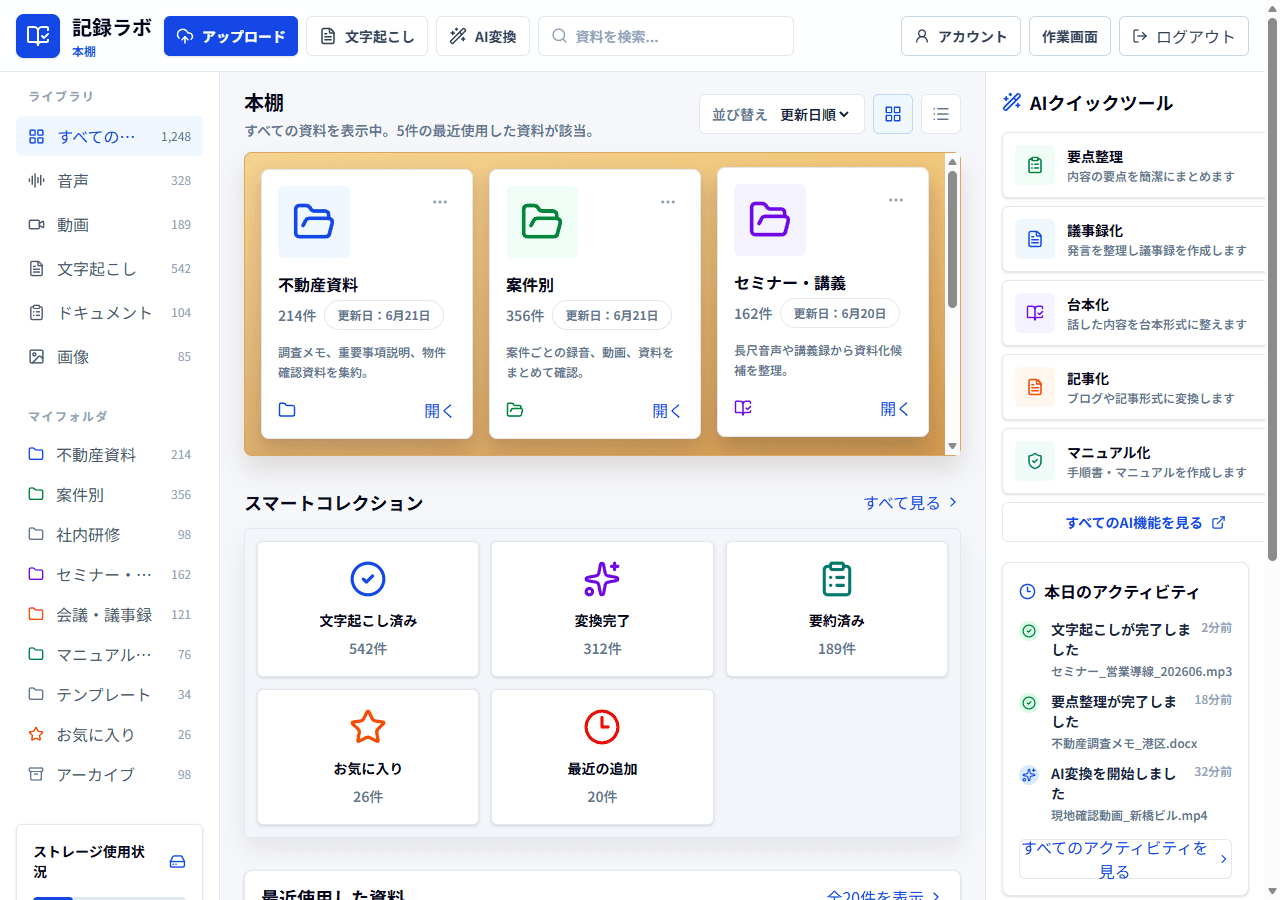Open 社内研修 folder in sidebar
The height and width of the screenshot is (900, 1280).
(109, 535)
